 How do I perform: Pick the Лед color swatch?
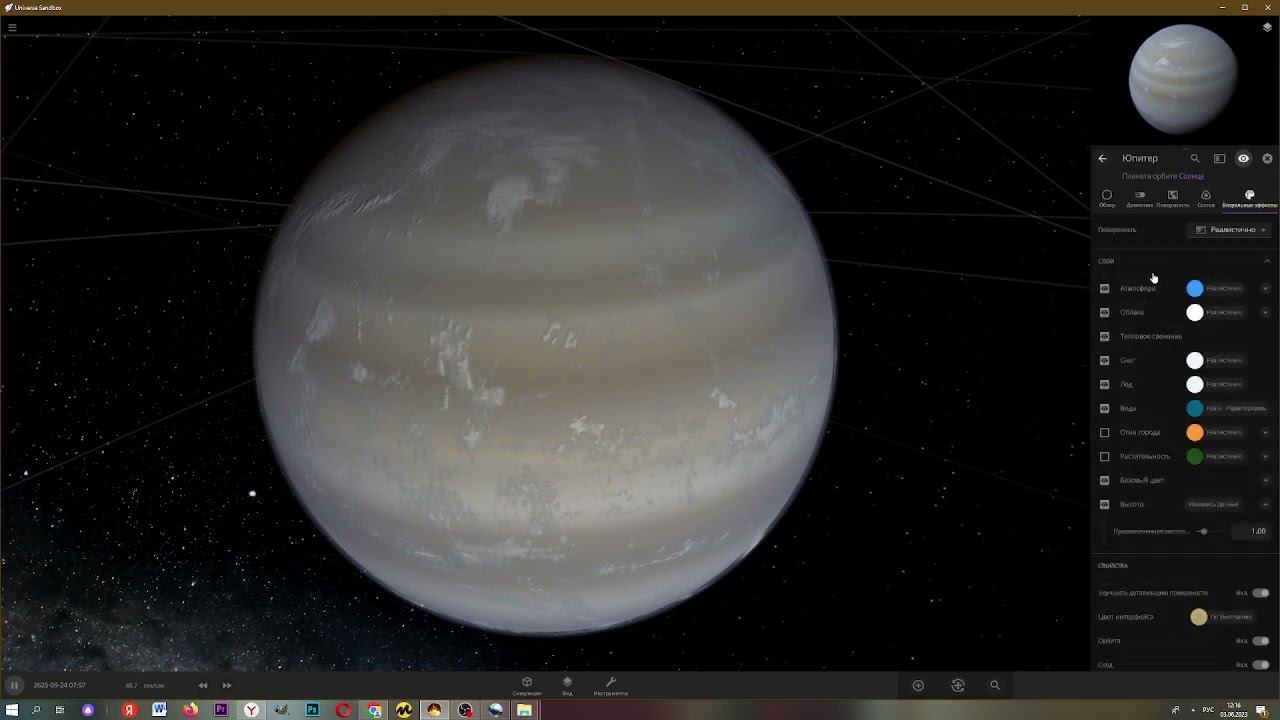(1195, 384)
